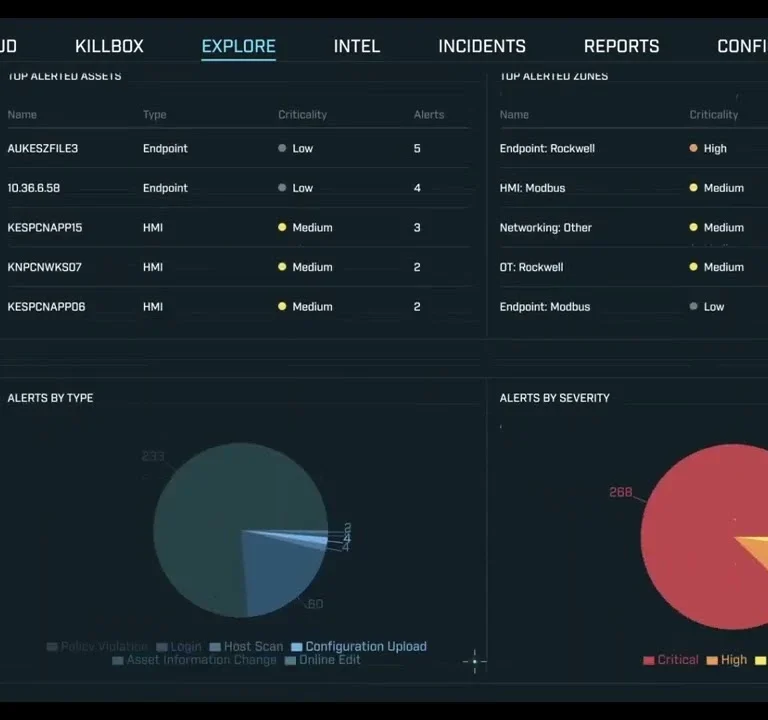
Task: Toggle Critical severity legend entry
Action: click(671, 660)
